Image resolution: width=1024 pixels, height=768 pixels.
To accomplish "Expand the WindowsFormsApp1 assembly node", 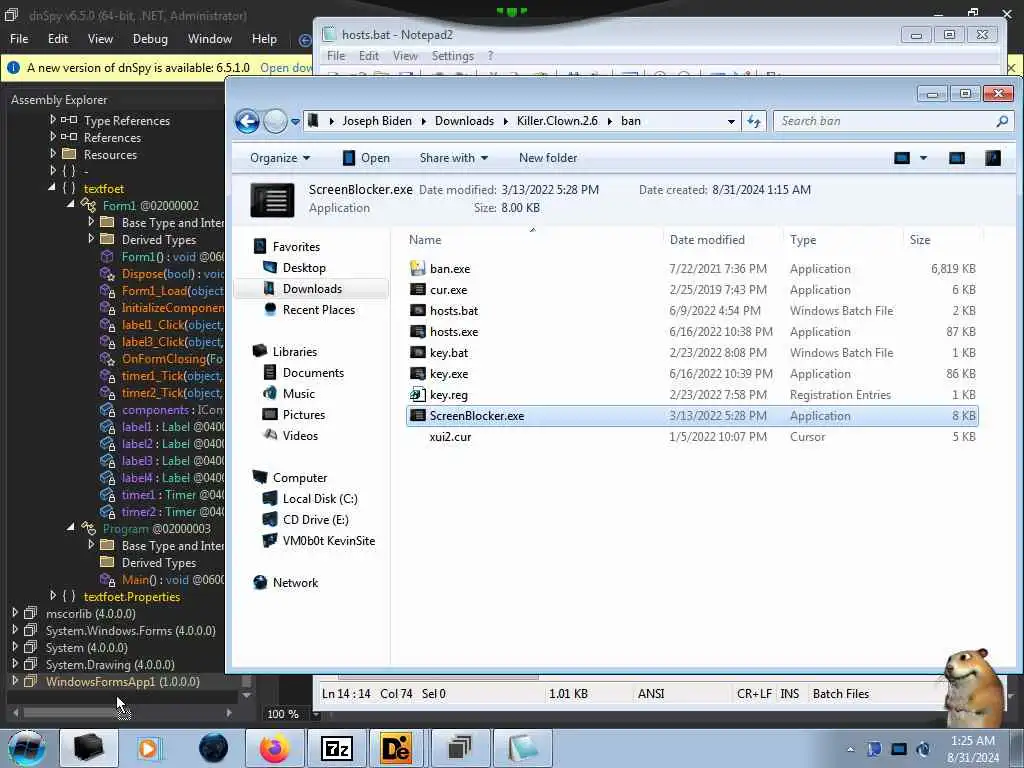I will tap(15, 680).
